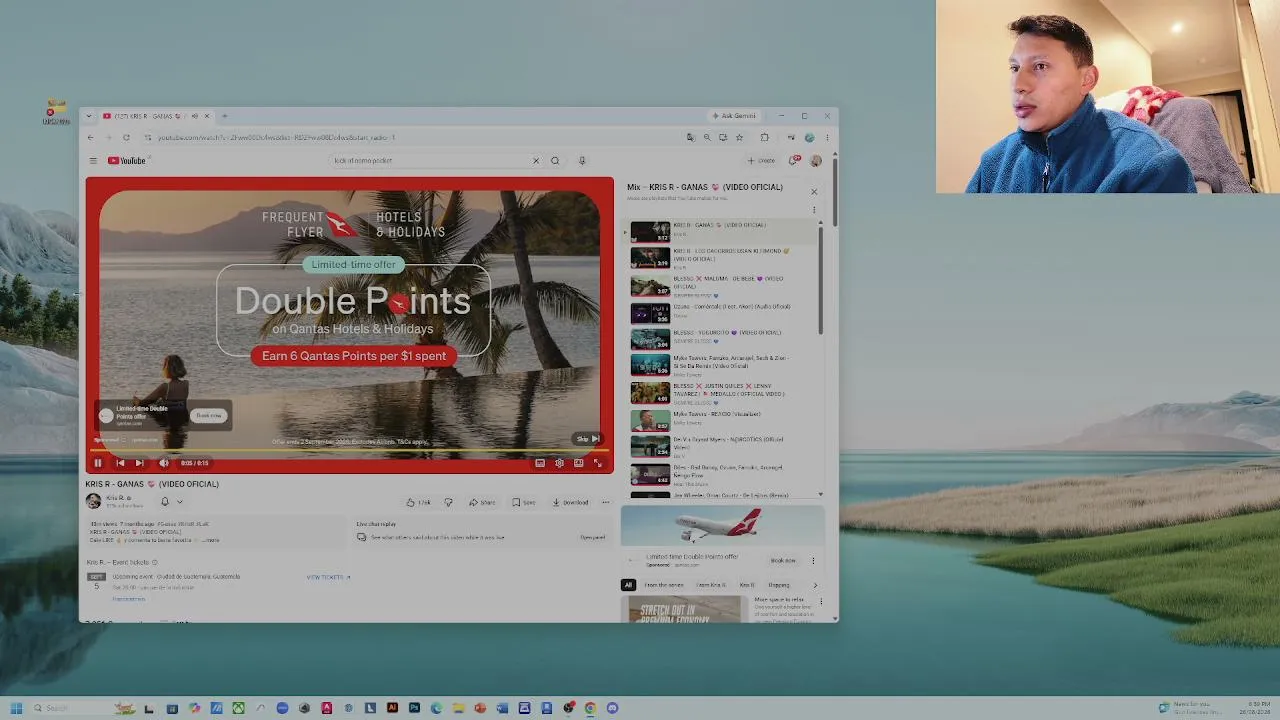Toggle the player subtitles button
Image resolution: width=1280 pixels, height=720 pixels.
click(540, 463)
